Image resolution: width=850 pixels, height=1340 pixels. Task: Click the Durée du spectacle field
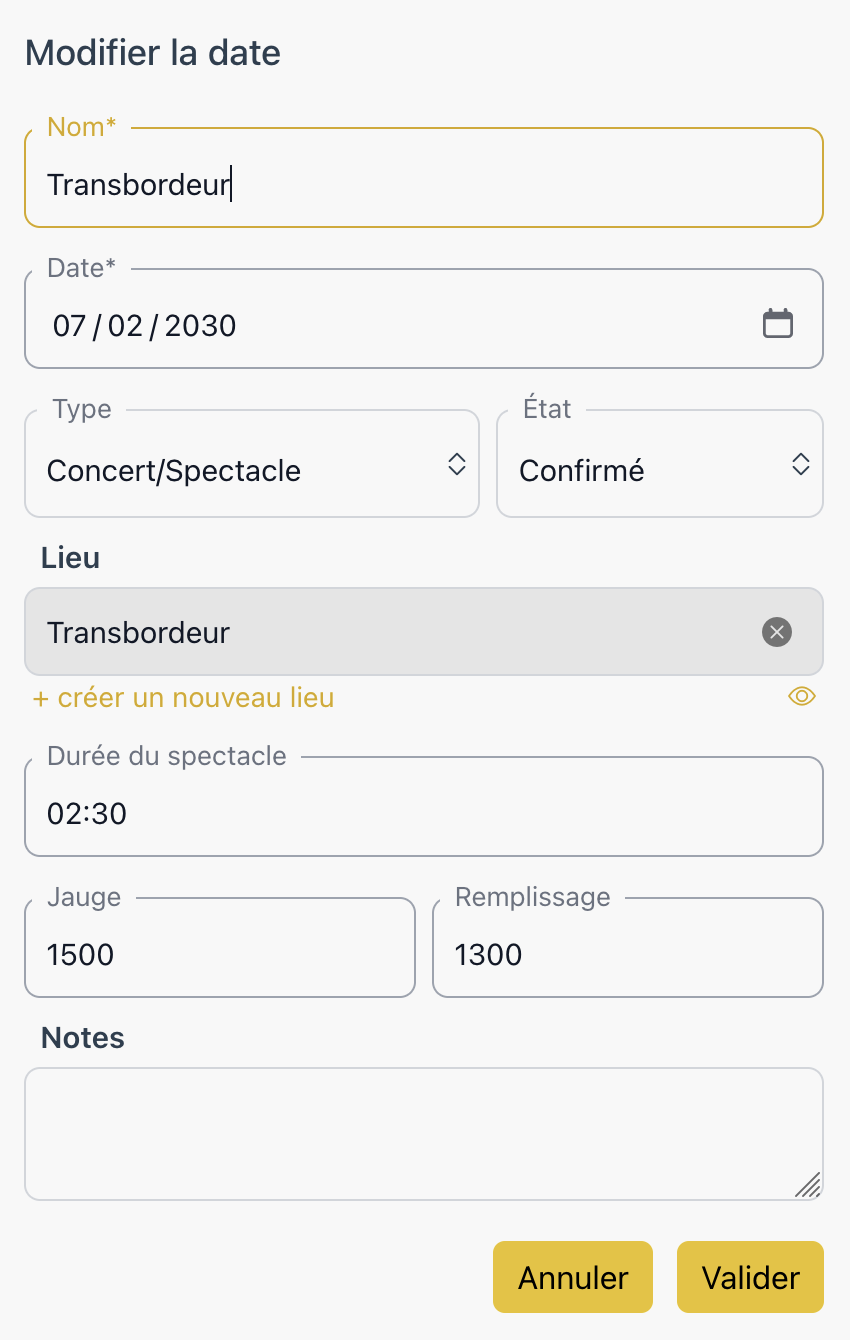click(424, 813)
